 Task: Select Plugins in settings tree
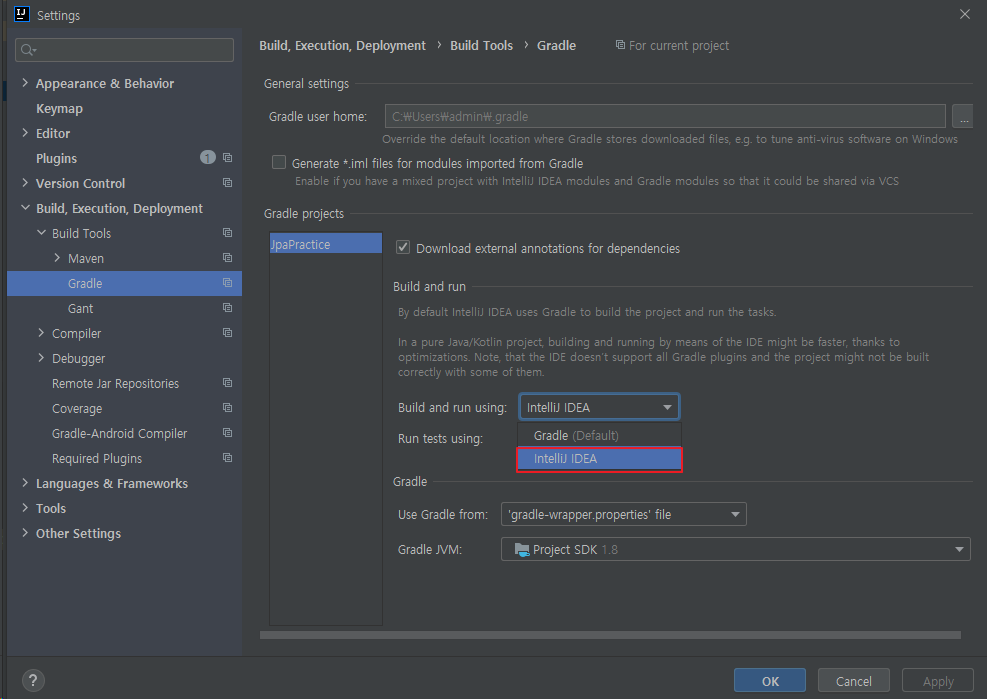(56, 158)
